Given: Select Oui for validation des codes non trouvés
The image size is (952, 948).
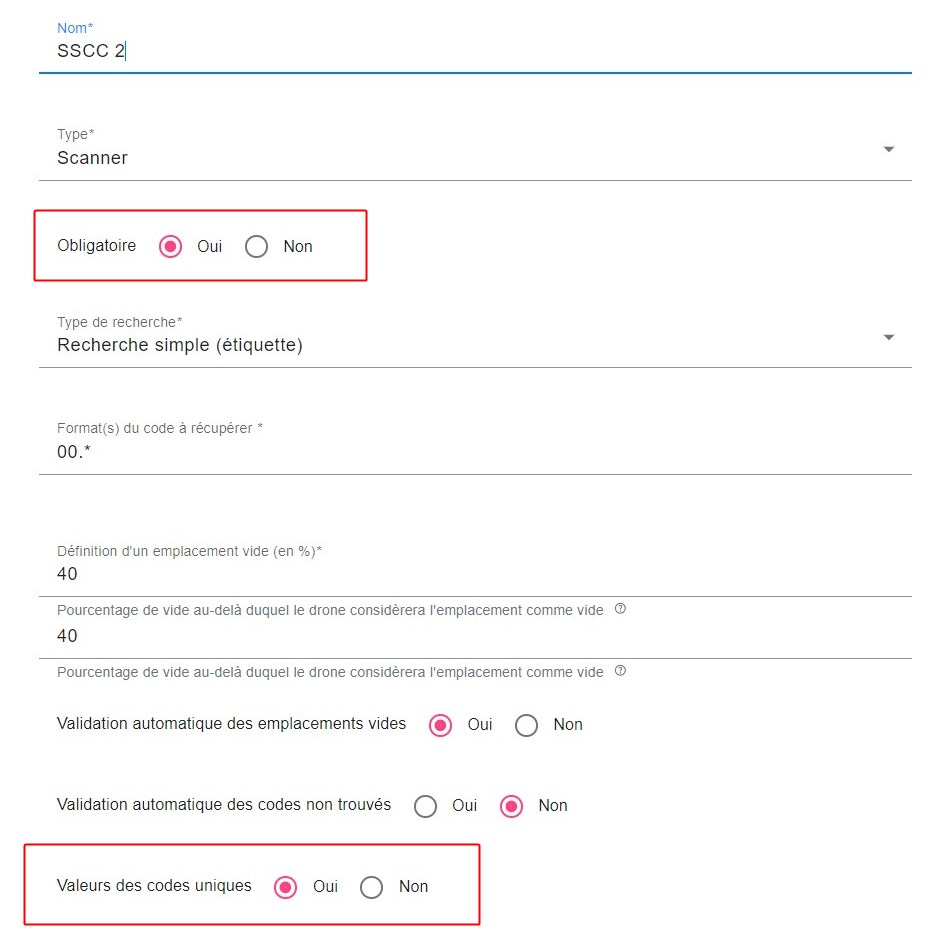Looking at the screenshot, I should tap(426, 806).
